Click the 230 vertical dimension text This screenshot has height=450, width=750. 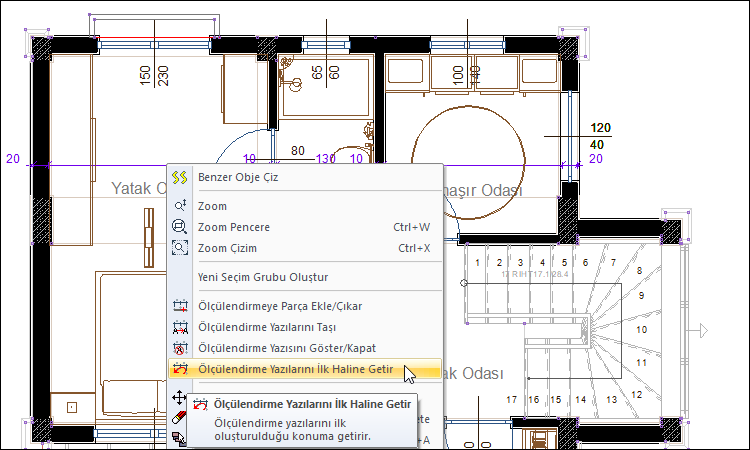coord(163,75)
